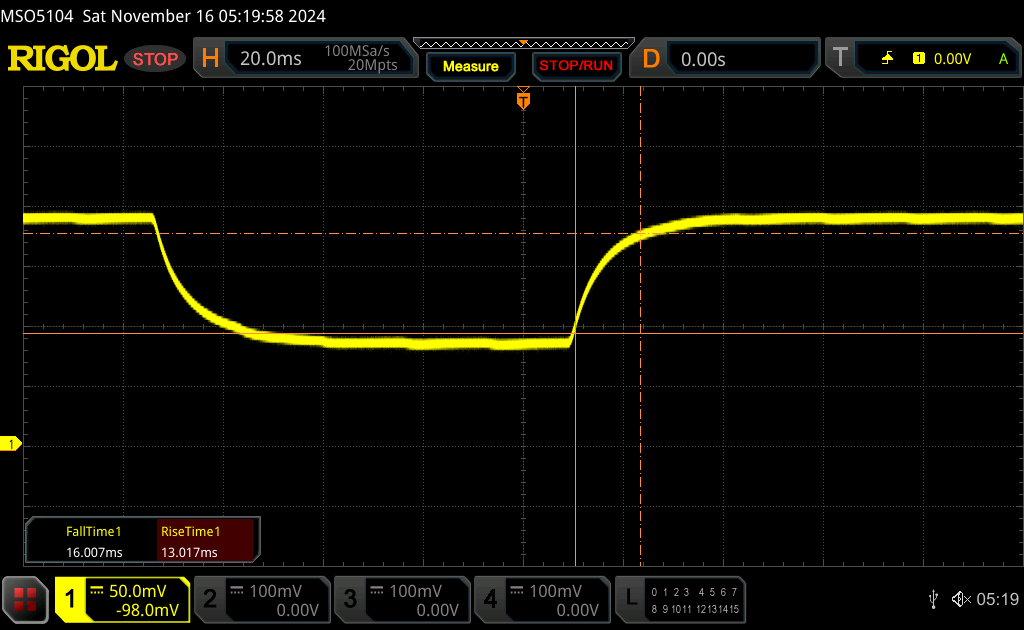Click the rising edge trigger type icon
The height and width of the screenshot is (630, 1024).
click(887, 59)
